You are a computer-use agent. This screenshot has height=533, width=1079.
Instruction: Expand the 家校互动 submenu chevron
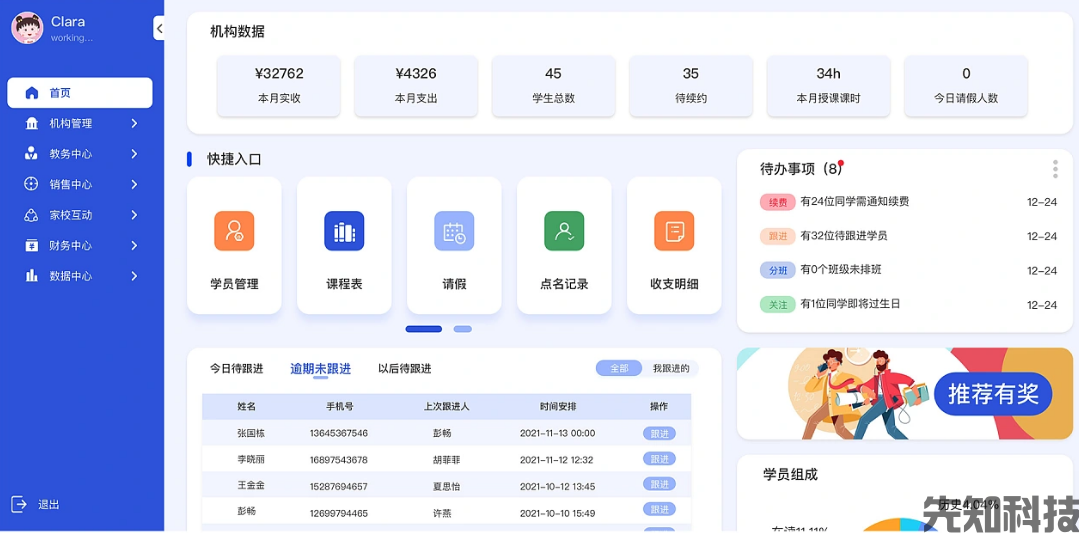pos(134,215)
